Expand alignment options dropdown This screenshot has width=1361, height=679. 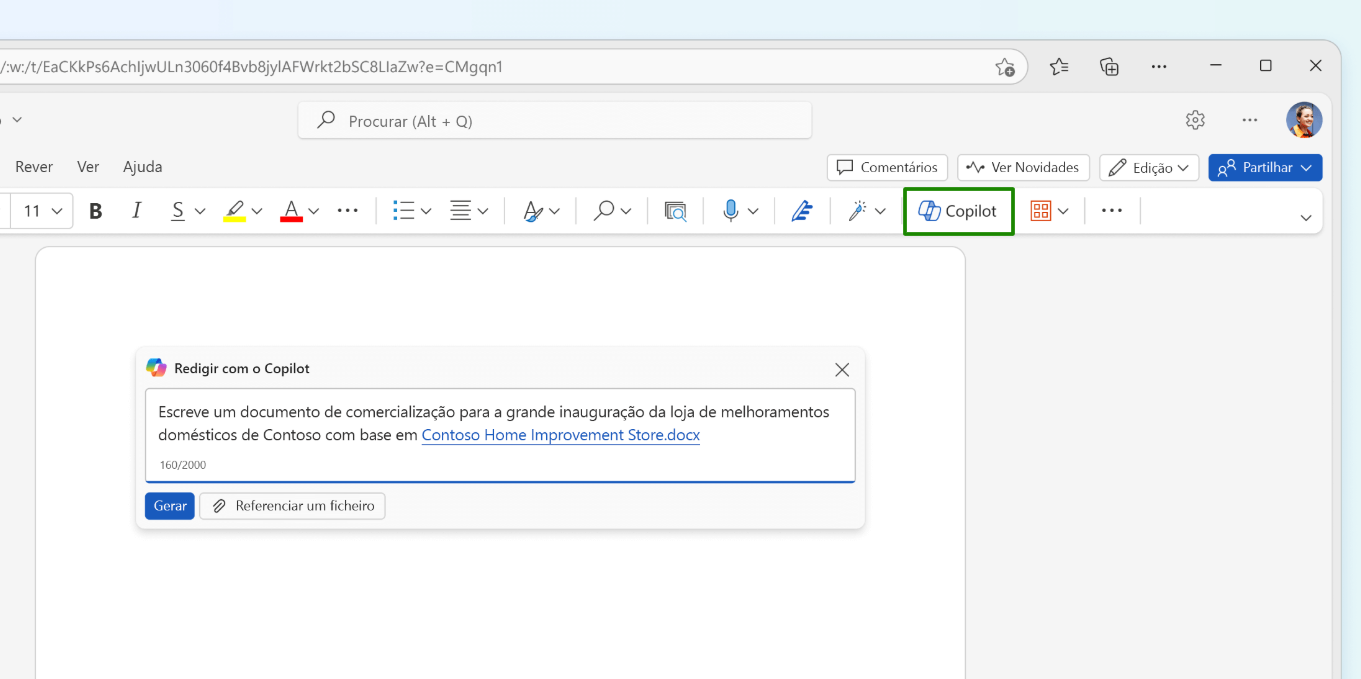tap(483, 211)
